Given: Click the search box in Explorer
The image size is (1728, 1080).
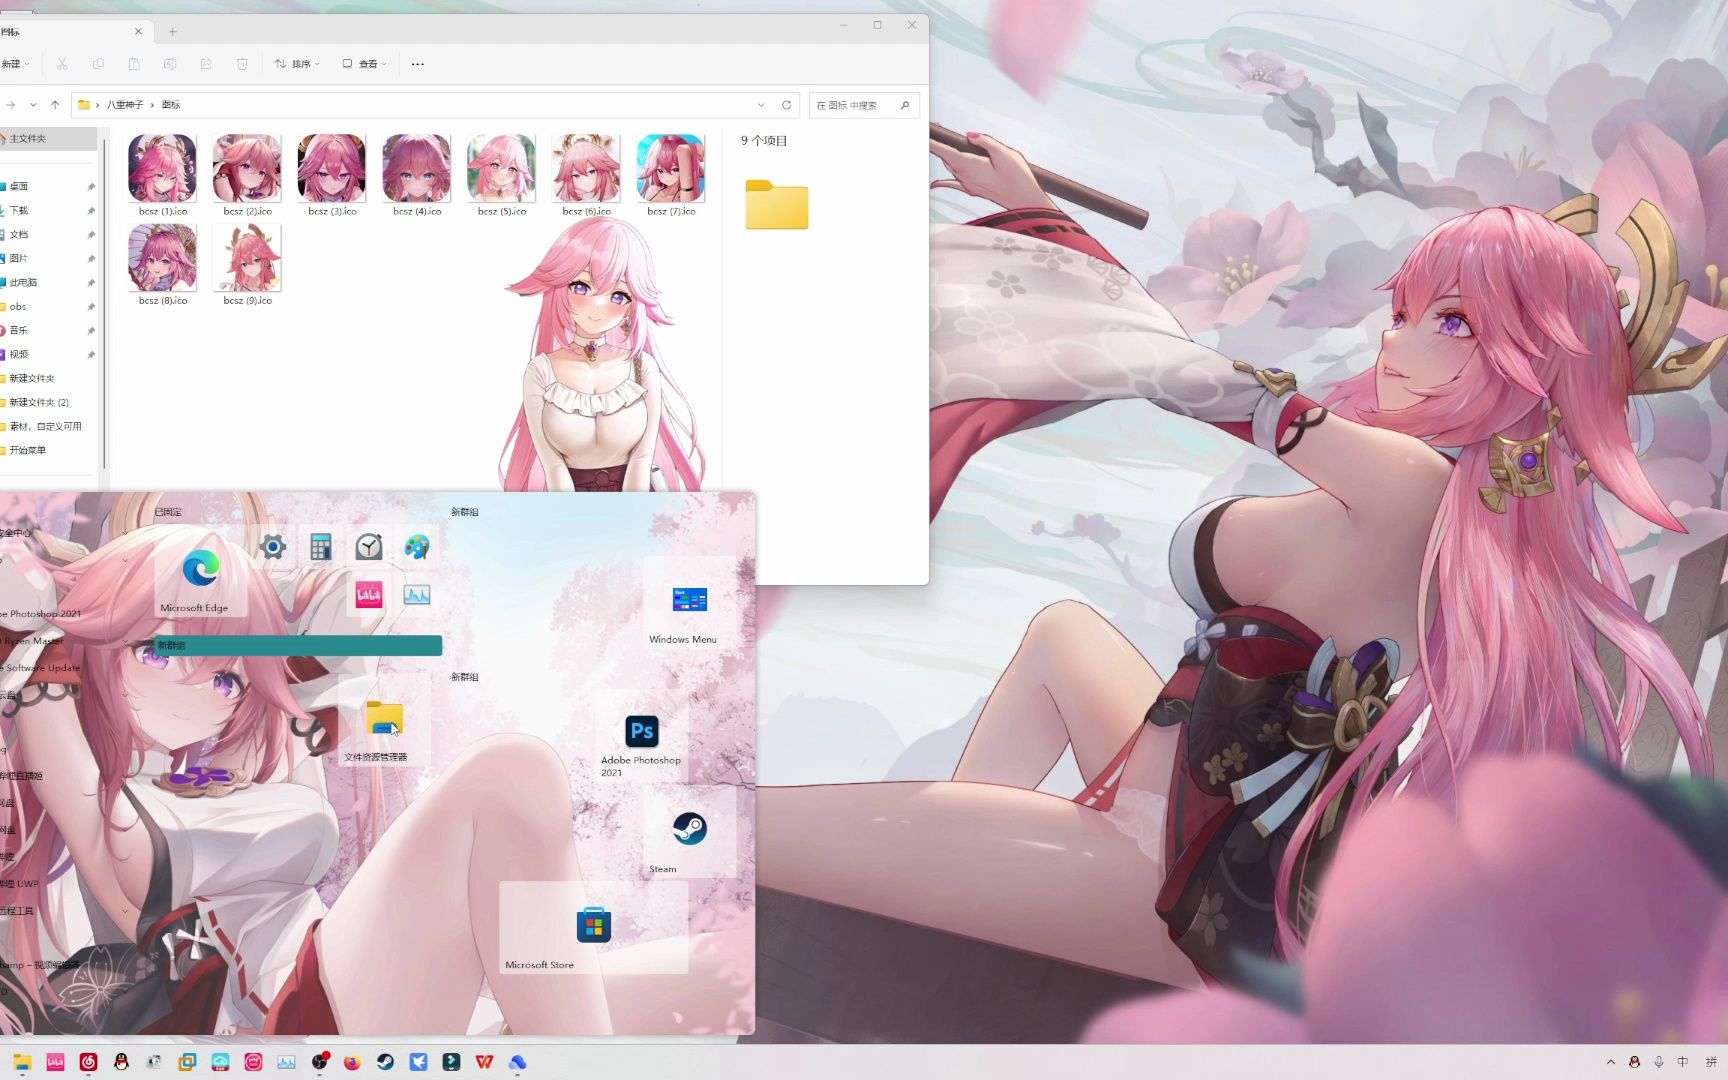Looking at the screenshot, I should tap(864, 105).
